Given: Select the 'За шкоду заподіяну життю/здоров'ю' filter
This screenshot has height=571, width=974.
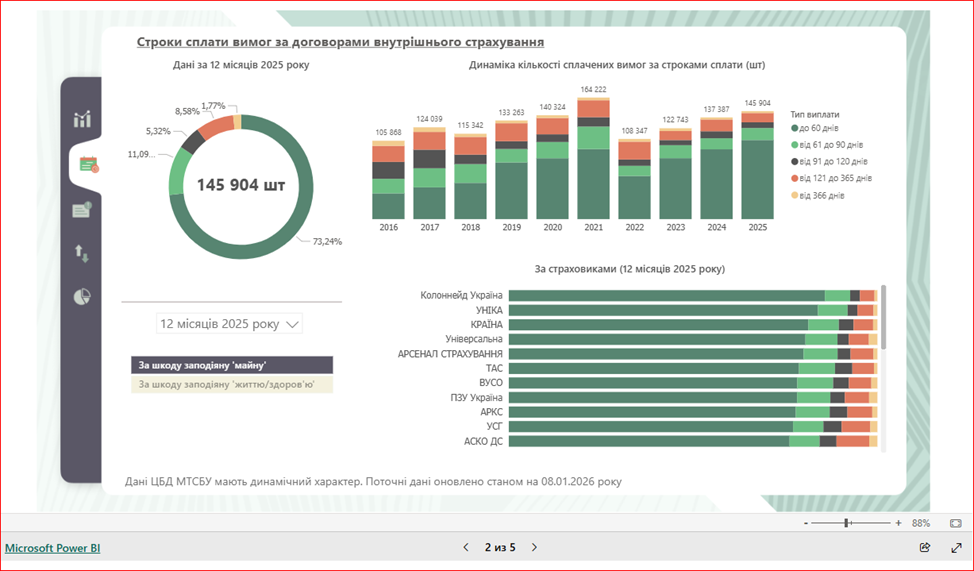Looking at the screenshot, I should click(231, 384).
